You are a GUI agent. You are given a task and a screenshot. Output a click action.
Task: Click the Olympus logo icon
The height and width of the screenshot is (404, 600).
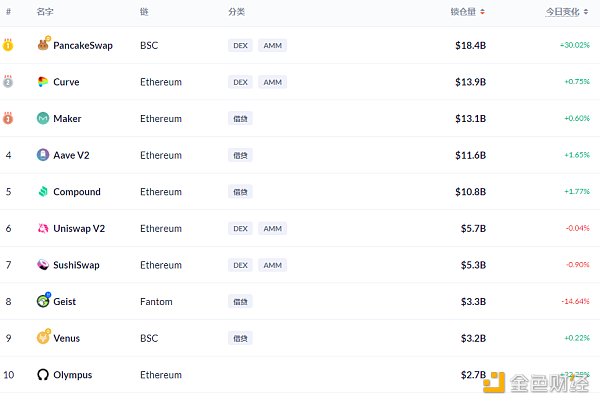[x=43, y=375]
